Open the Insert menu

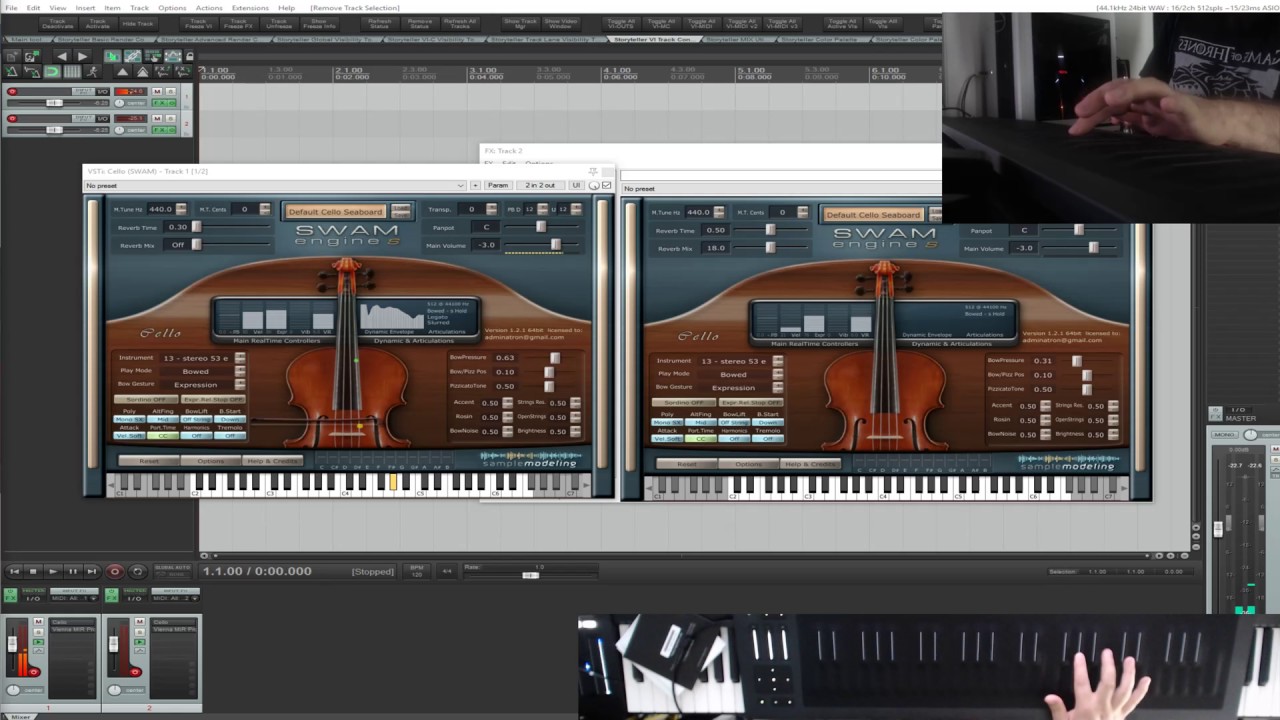pyautogui.click(x=85, y=7)
